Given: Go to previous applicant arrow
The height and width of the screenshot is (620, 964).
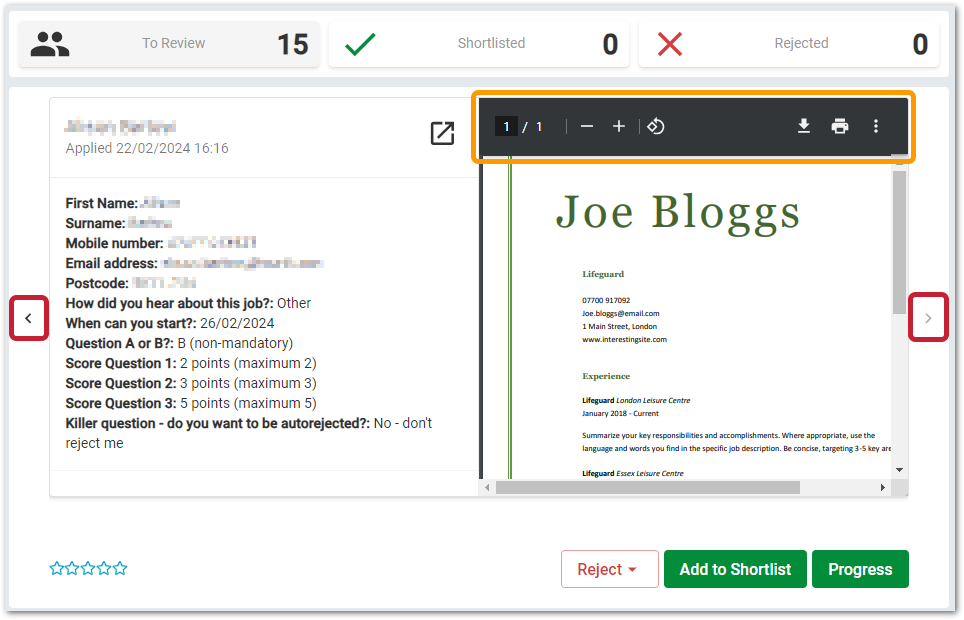Looking at the screenshot, I should pos(29,319).
